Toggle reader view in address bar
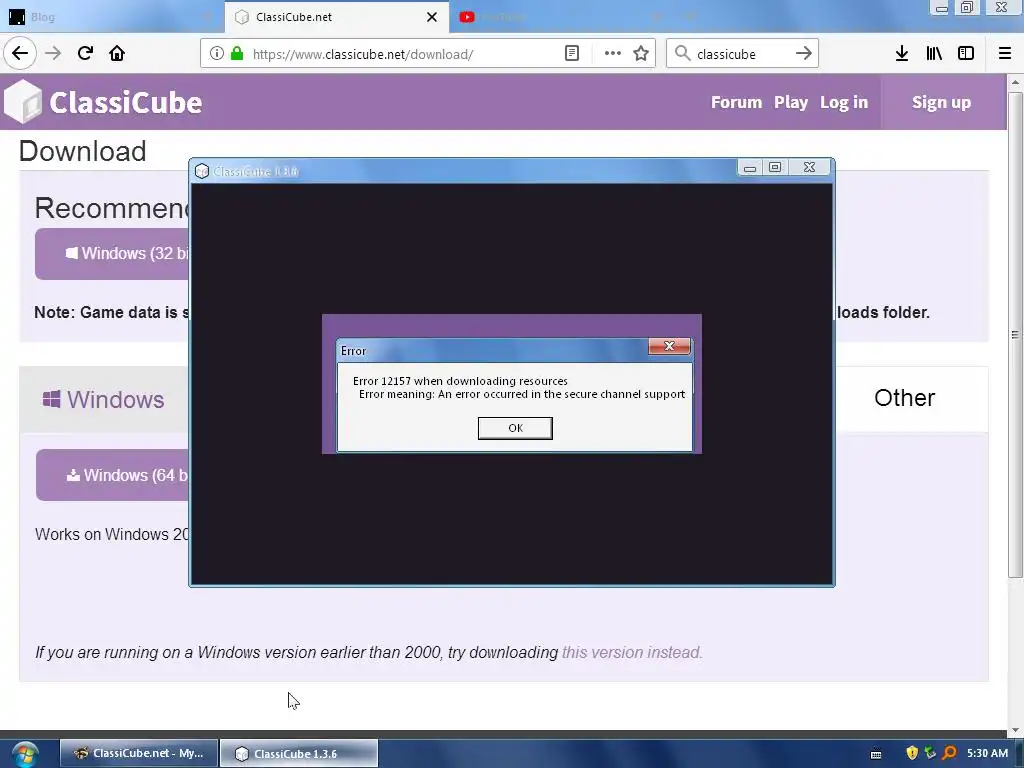 [571, 54]
